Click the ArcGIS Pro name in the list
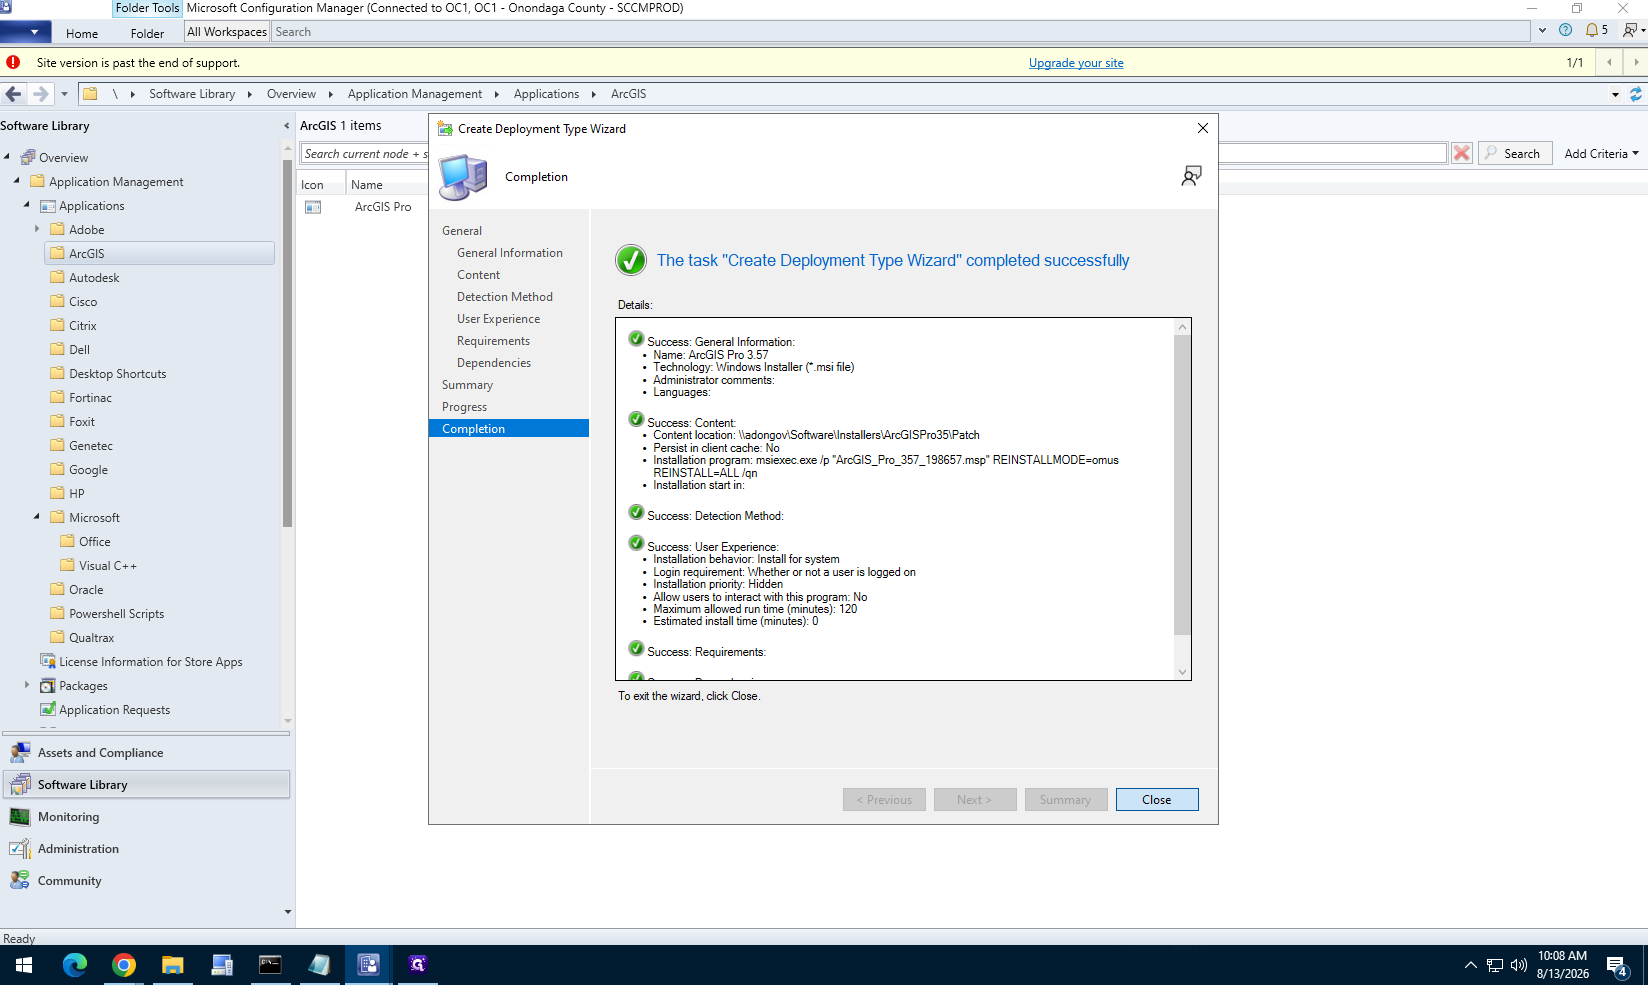The width and height of the screenshot is (1648, 985). [383, 207]
